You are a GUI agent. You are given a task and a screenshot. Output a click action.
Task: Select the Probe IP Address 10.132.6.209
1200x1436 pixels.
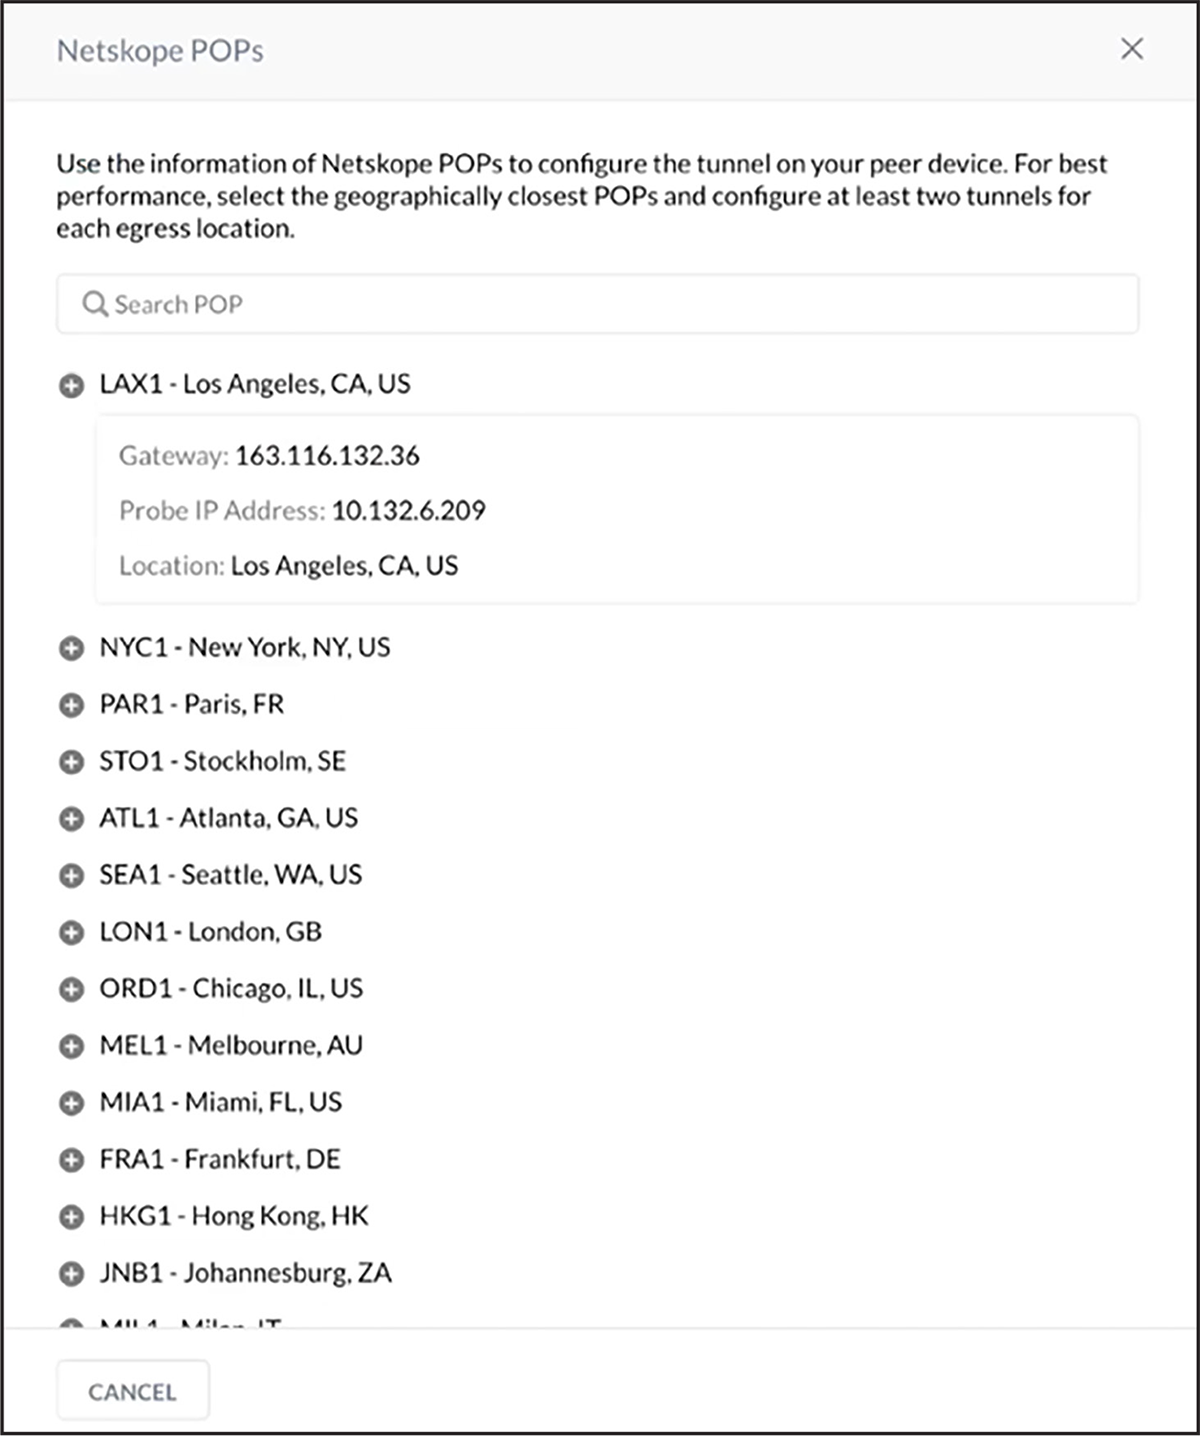(x=408, y=511)
